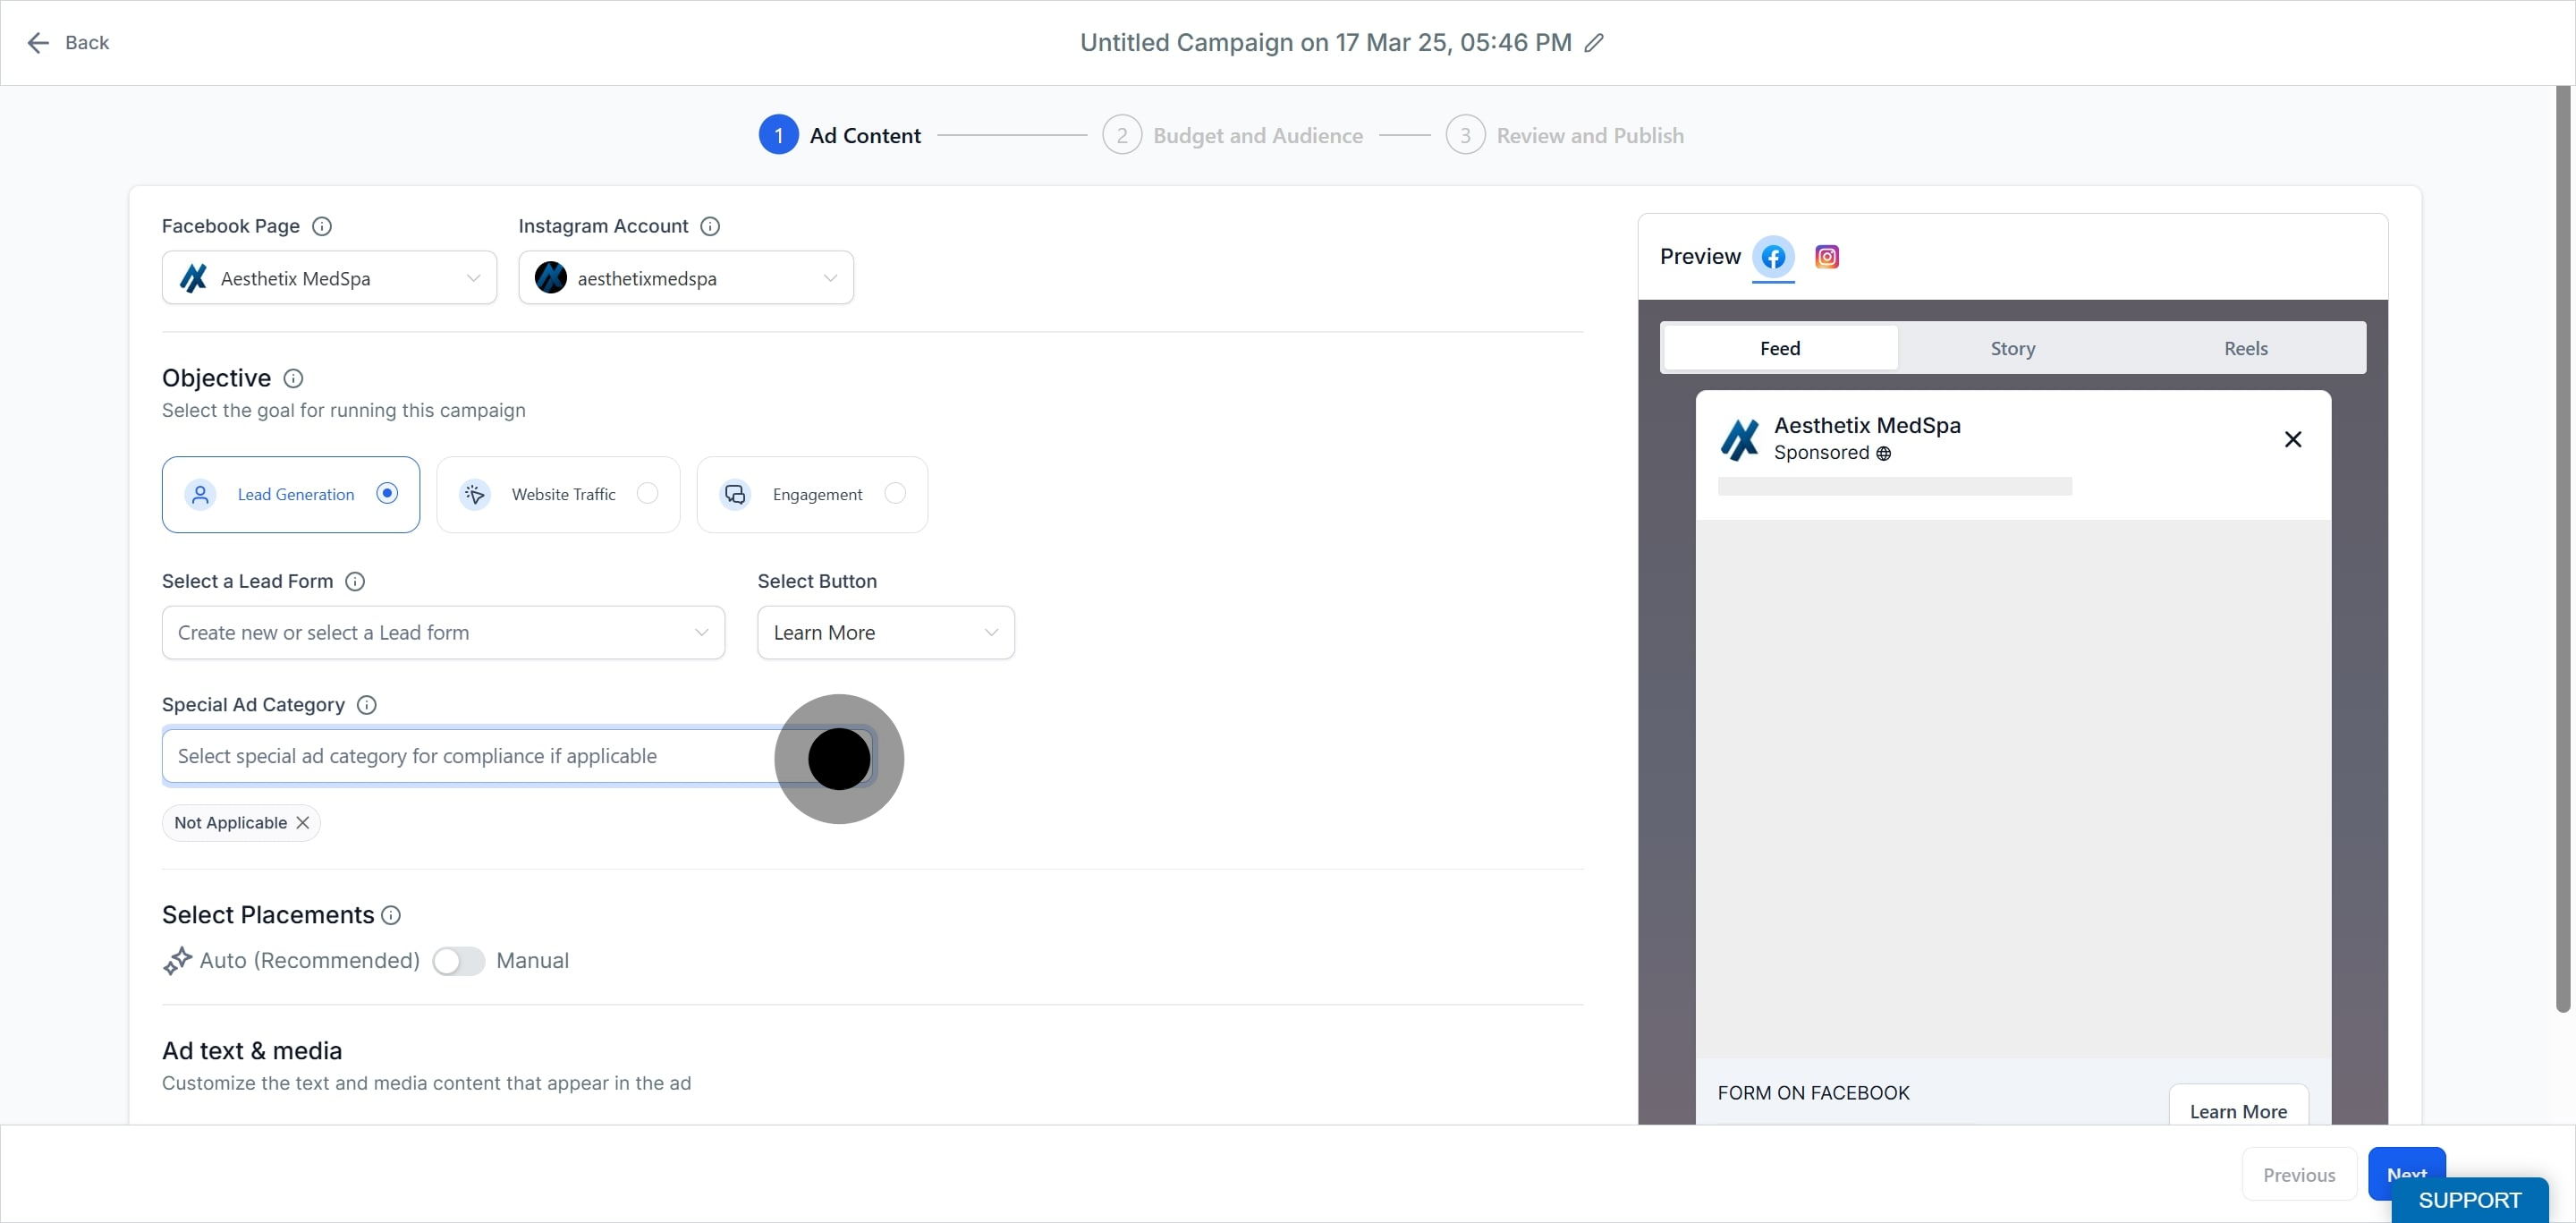Show Select Placements info icon

tap(392, 915)
